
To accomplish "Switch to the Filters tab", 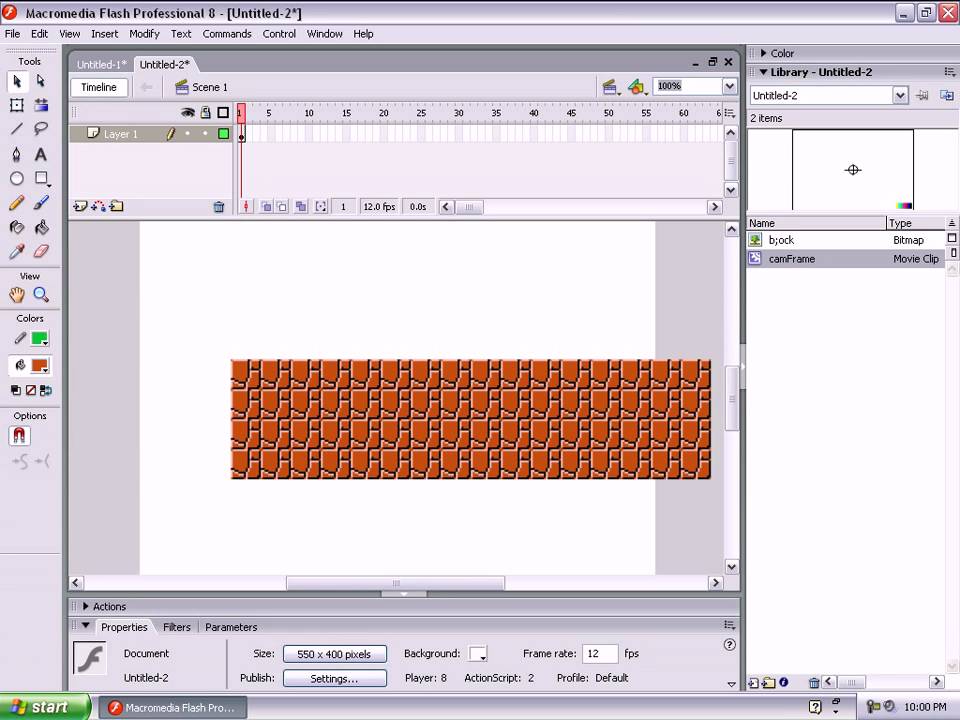I will tap(176, 627).
